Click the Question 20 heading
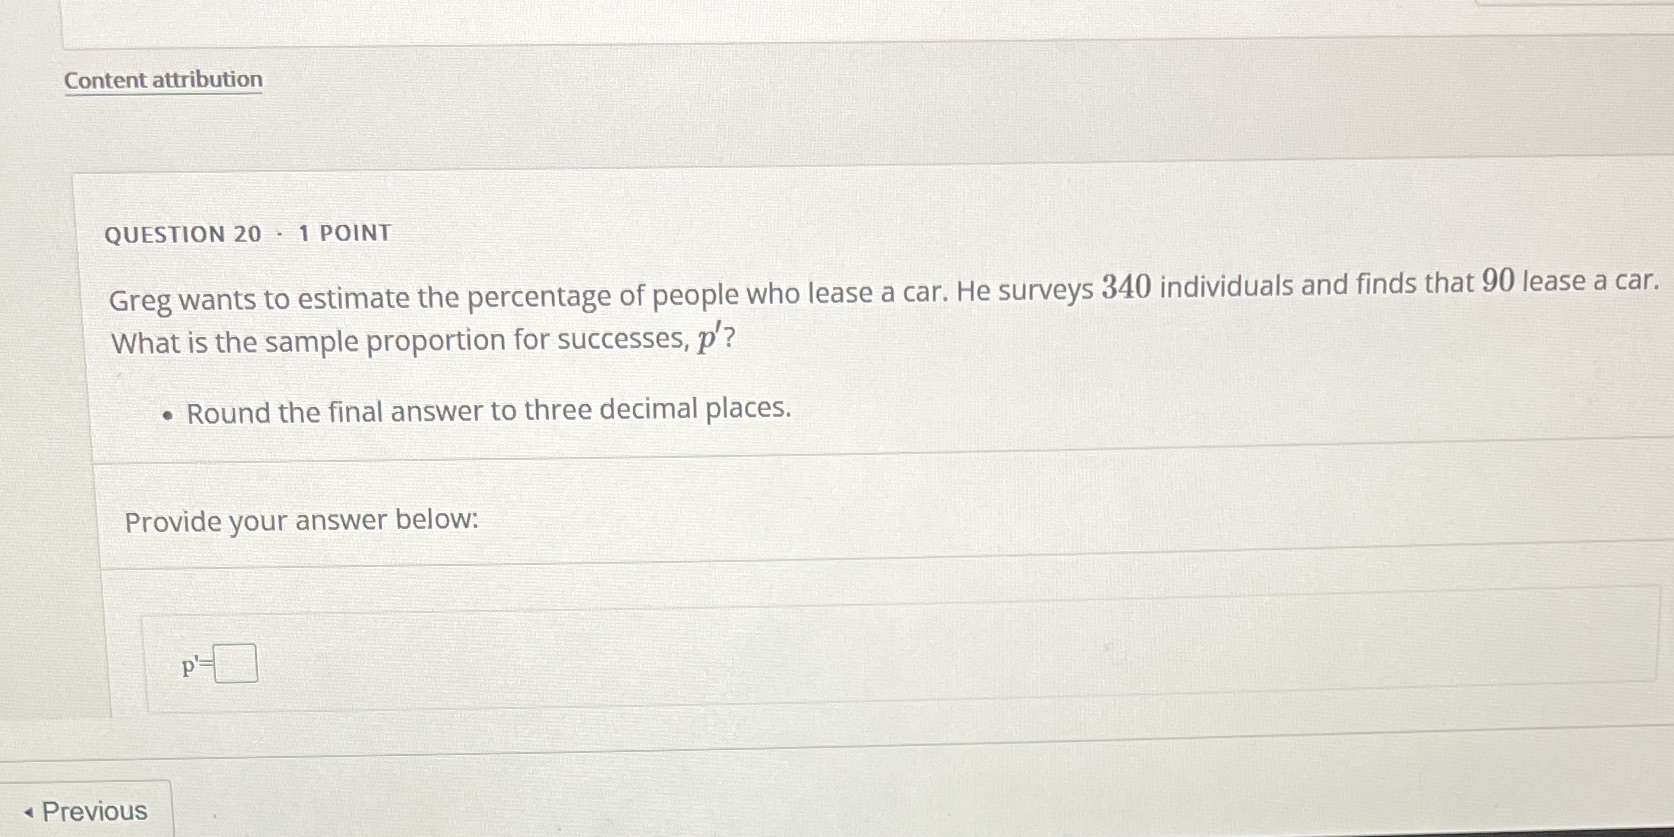 coord(183,233)
